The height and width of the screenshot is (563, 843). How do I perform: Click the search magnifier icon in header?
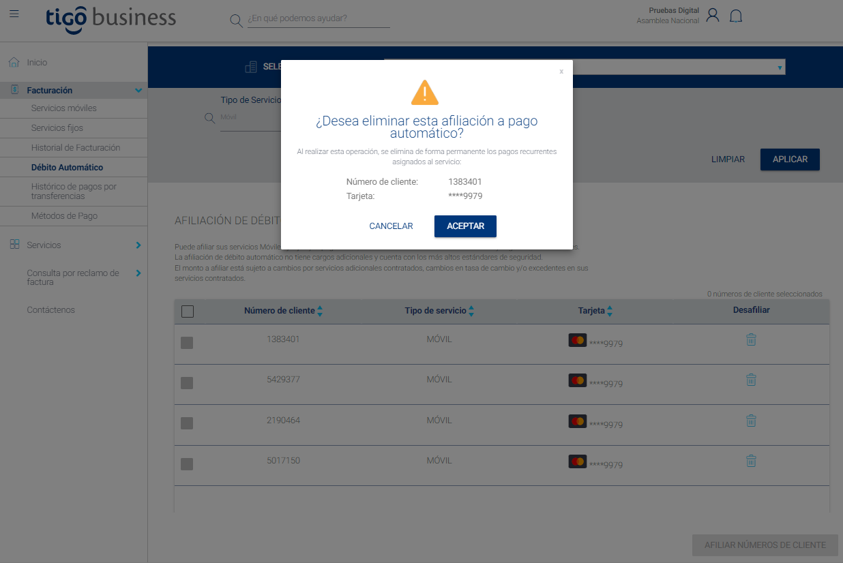point(235,20)
